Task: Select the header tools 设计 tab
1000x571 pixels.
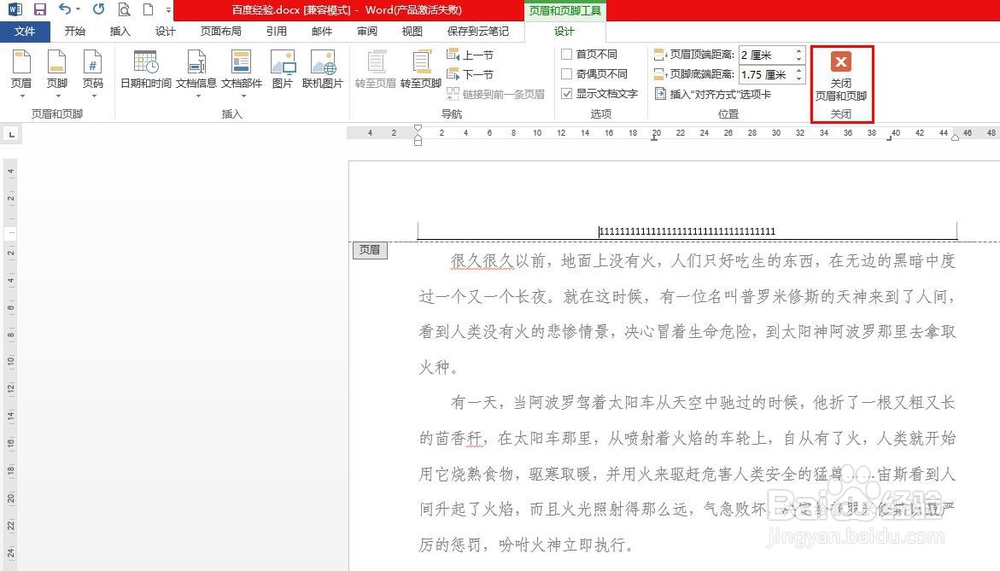Action: 564,31
